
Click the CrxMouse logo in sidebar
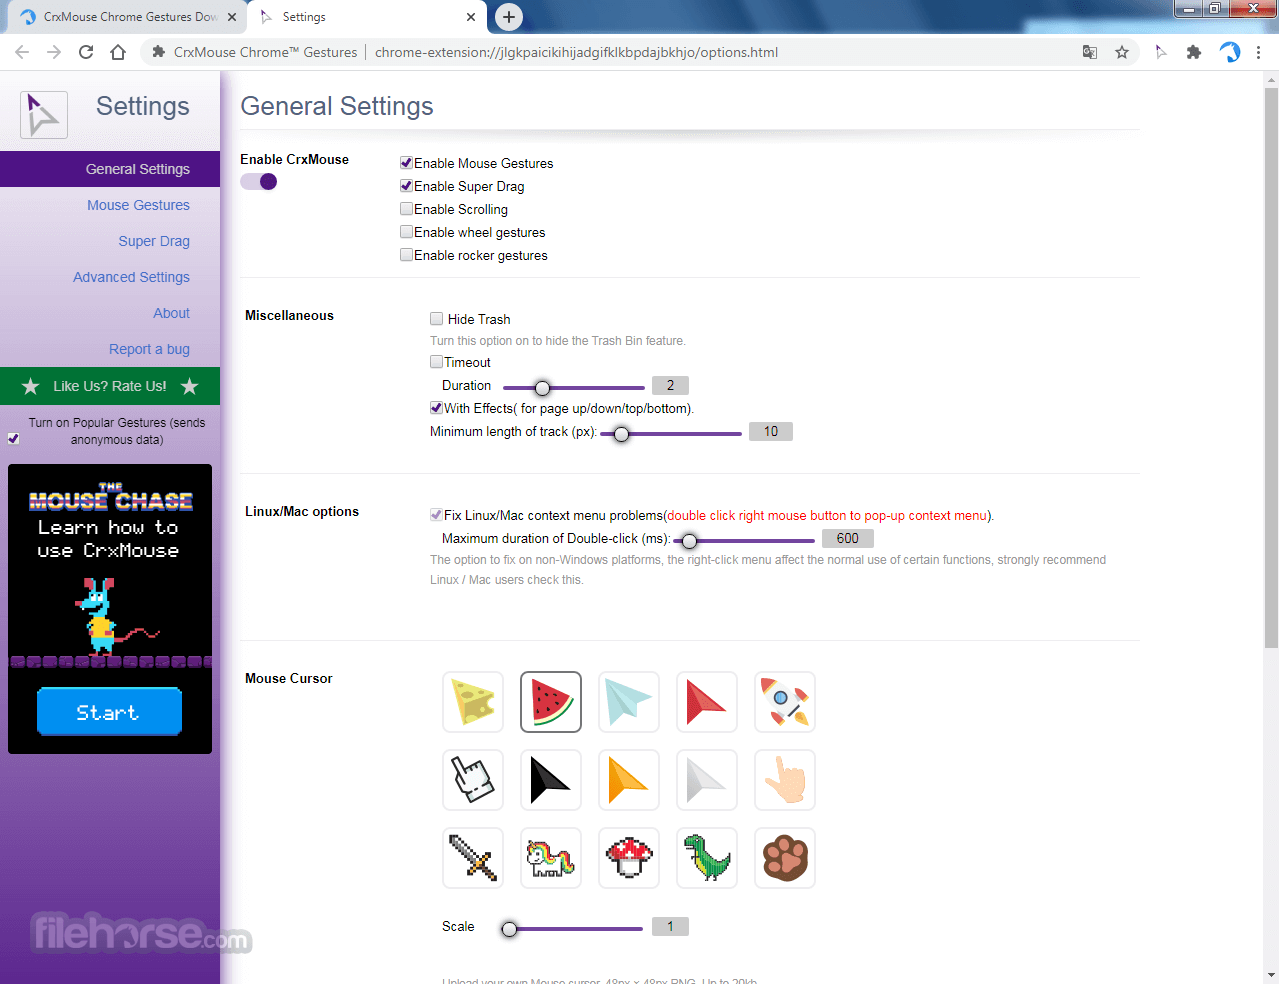tap(44, 114)
